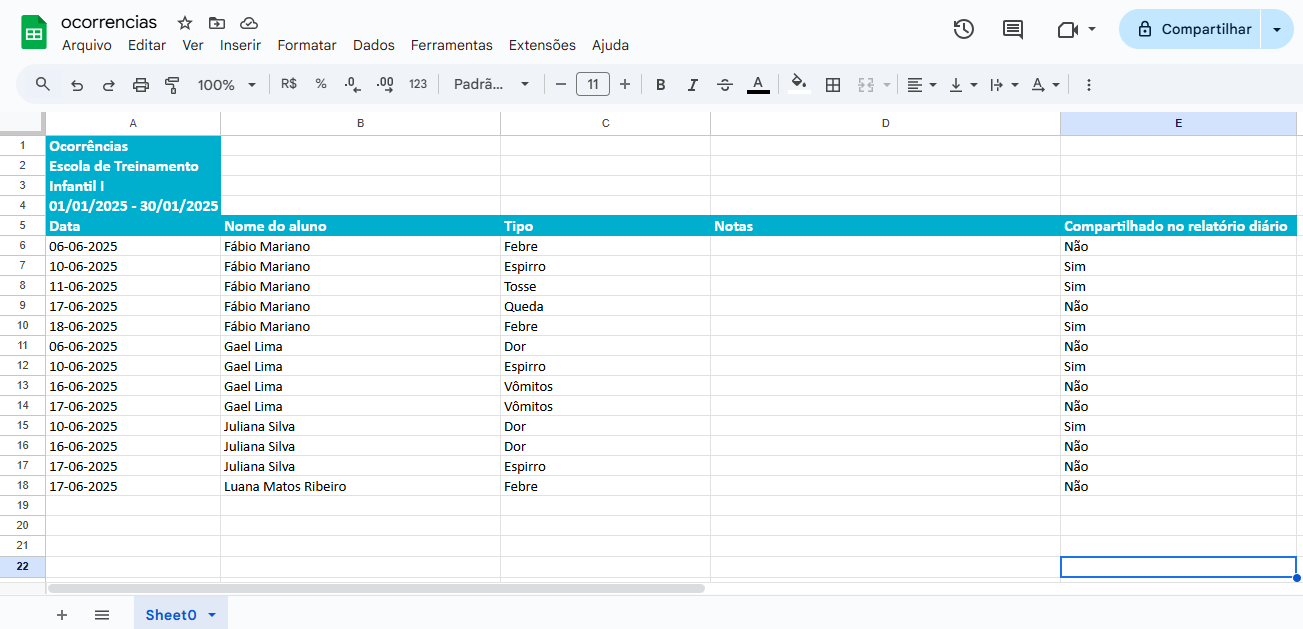Open the Arquivo menu
The width and height of the screenshot is (1303, 629).
(87, 45)
